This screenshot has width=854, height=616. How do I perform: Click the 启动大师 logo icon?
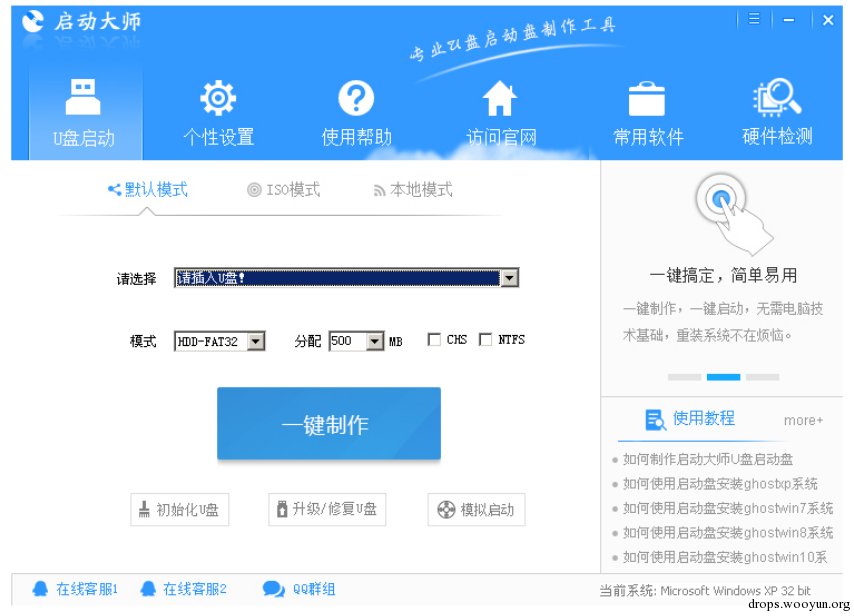click(33, 22)
